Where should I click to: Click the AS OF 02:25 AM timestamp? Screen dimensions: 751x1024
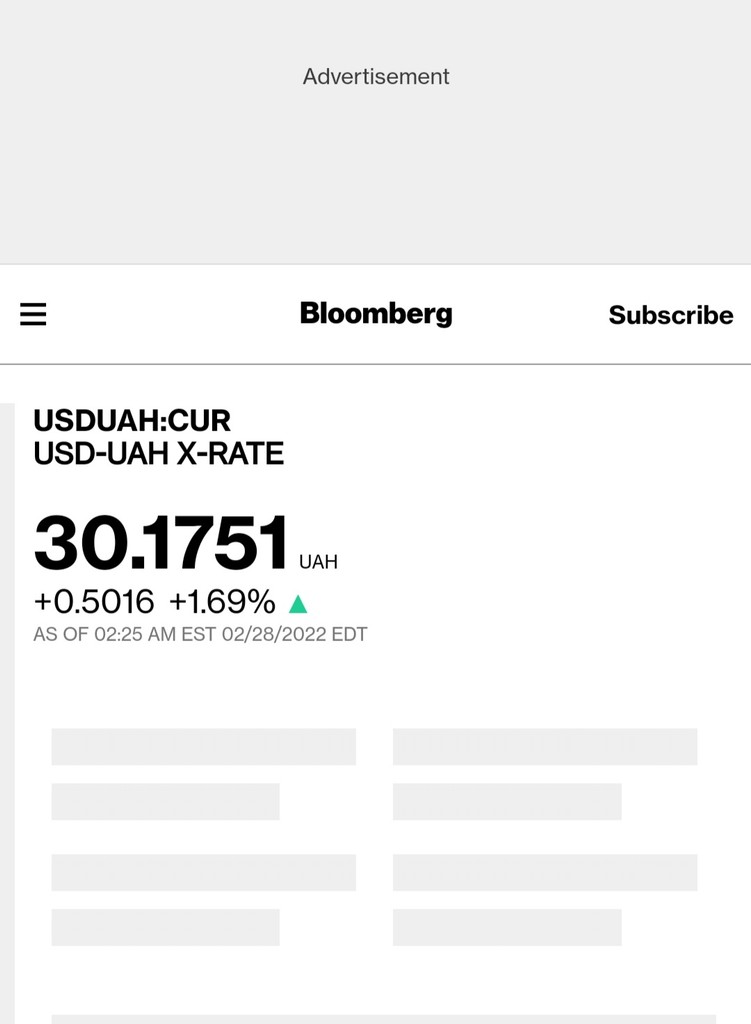[200, 634]
